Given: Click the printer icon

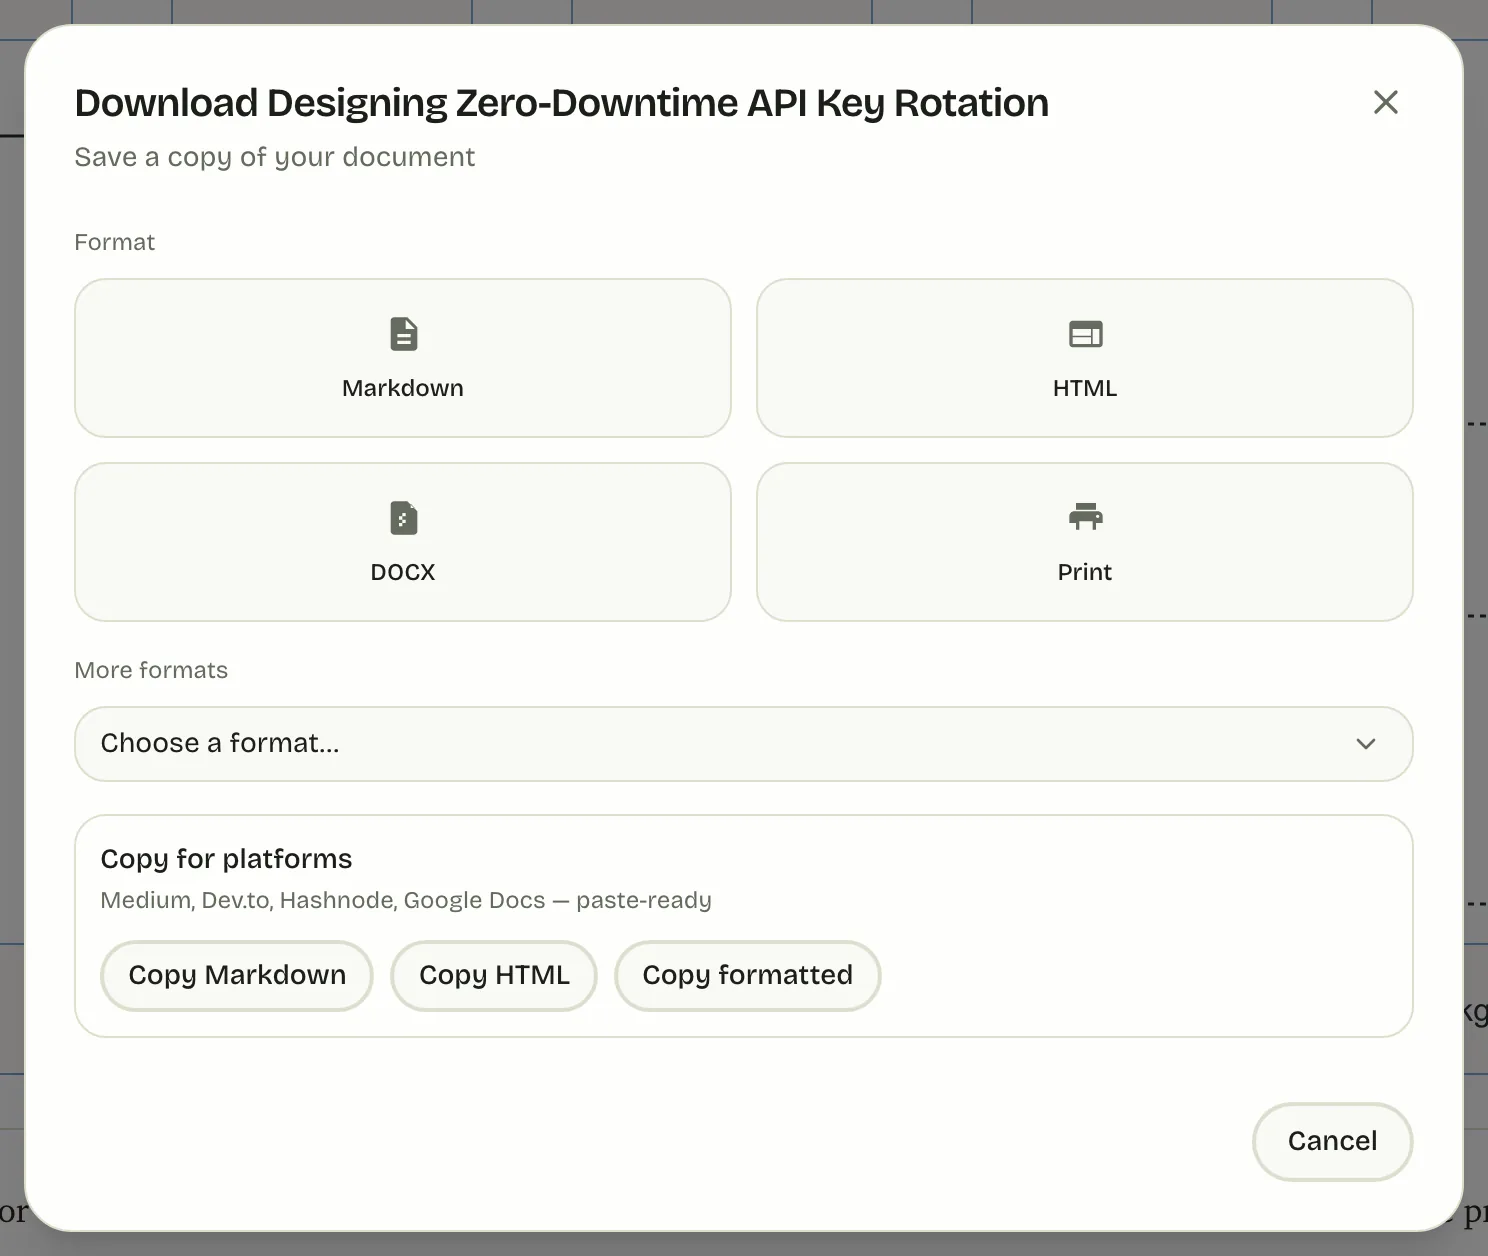Looking at the screenshot, I should pos(1085,517).
